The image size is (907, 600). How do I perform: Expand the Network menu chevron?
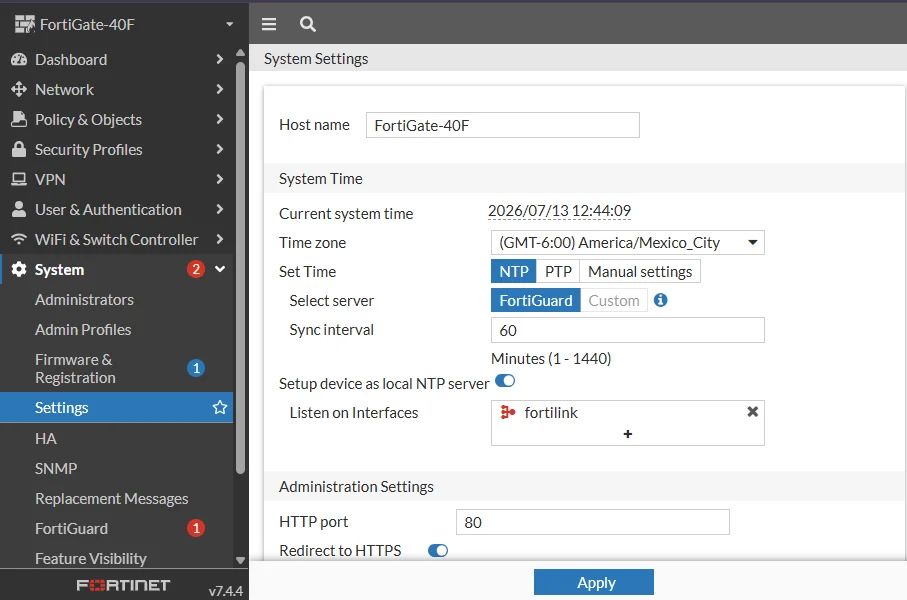coord(219,89)
